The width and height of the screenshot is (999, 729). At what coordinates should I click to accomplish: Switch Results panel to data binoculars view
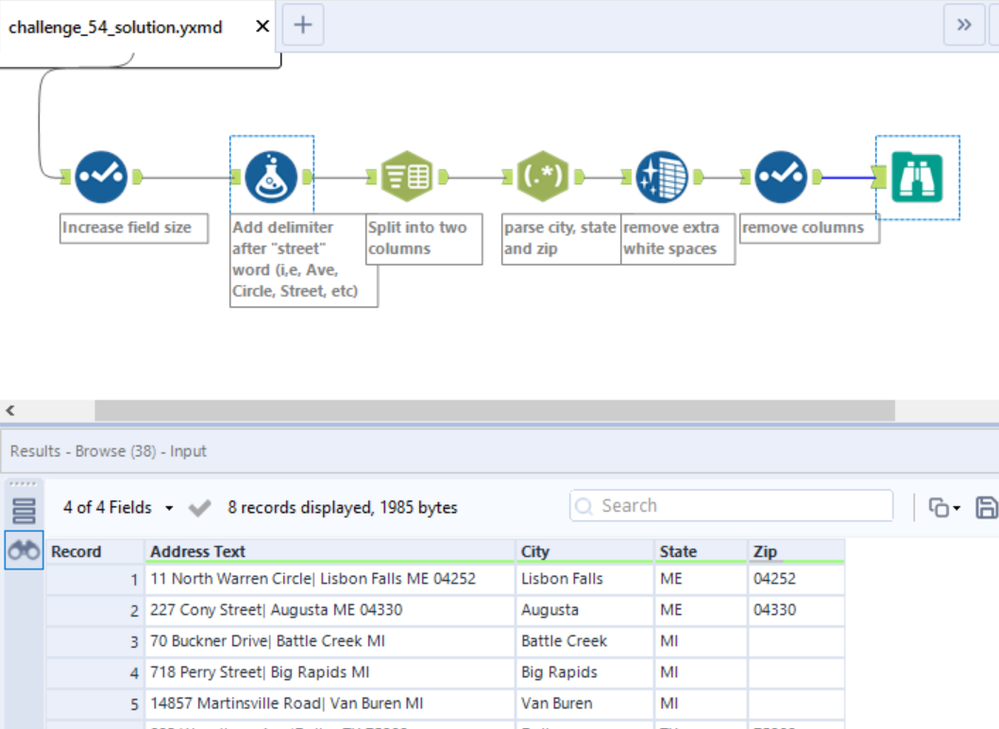click(24, 551)
